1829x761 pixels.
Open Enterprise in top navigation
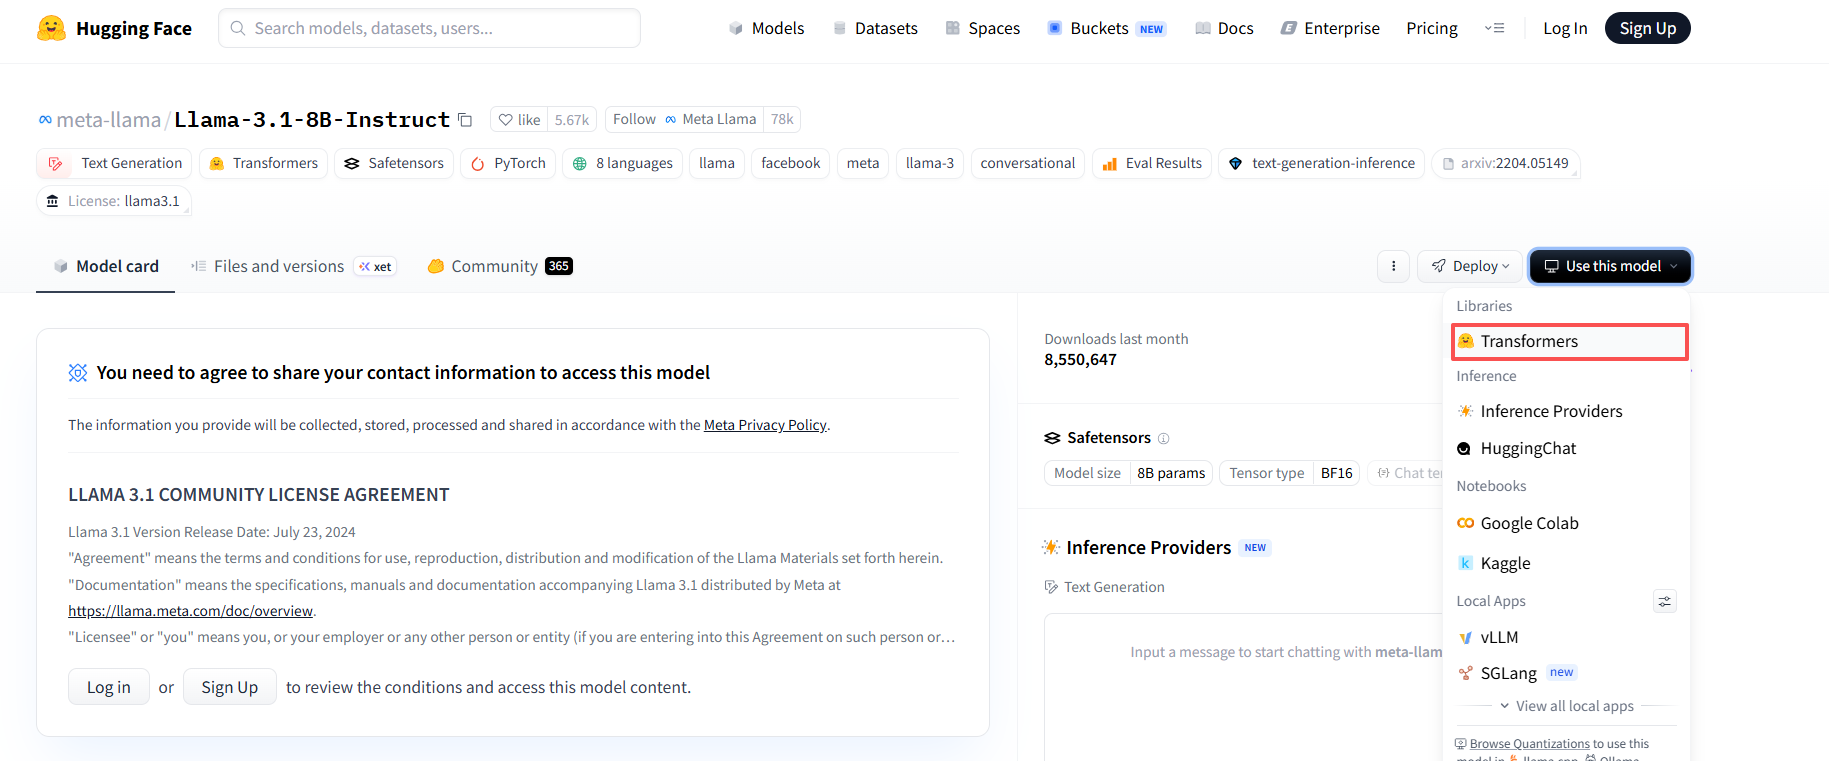click(x=1330, y=28)
